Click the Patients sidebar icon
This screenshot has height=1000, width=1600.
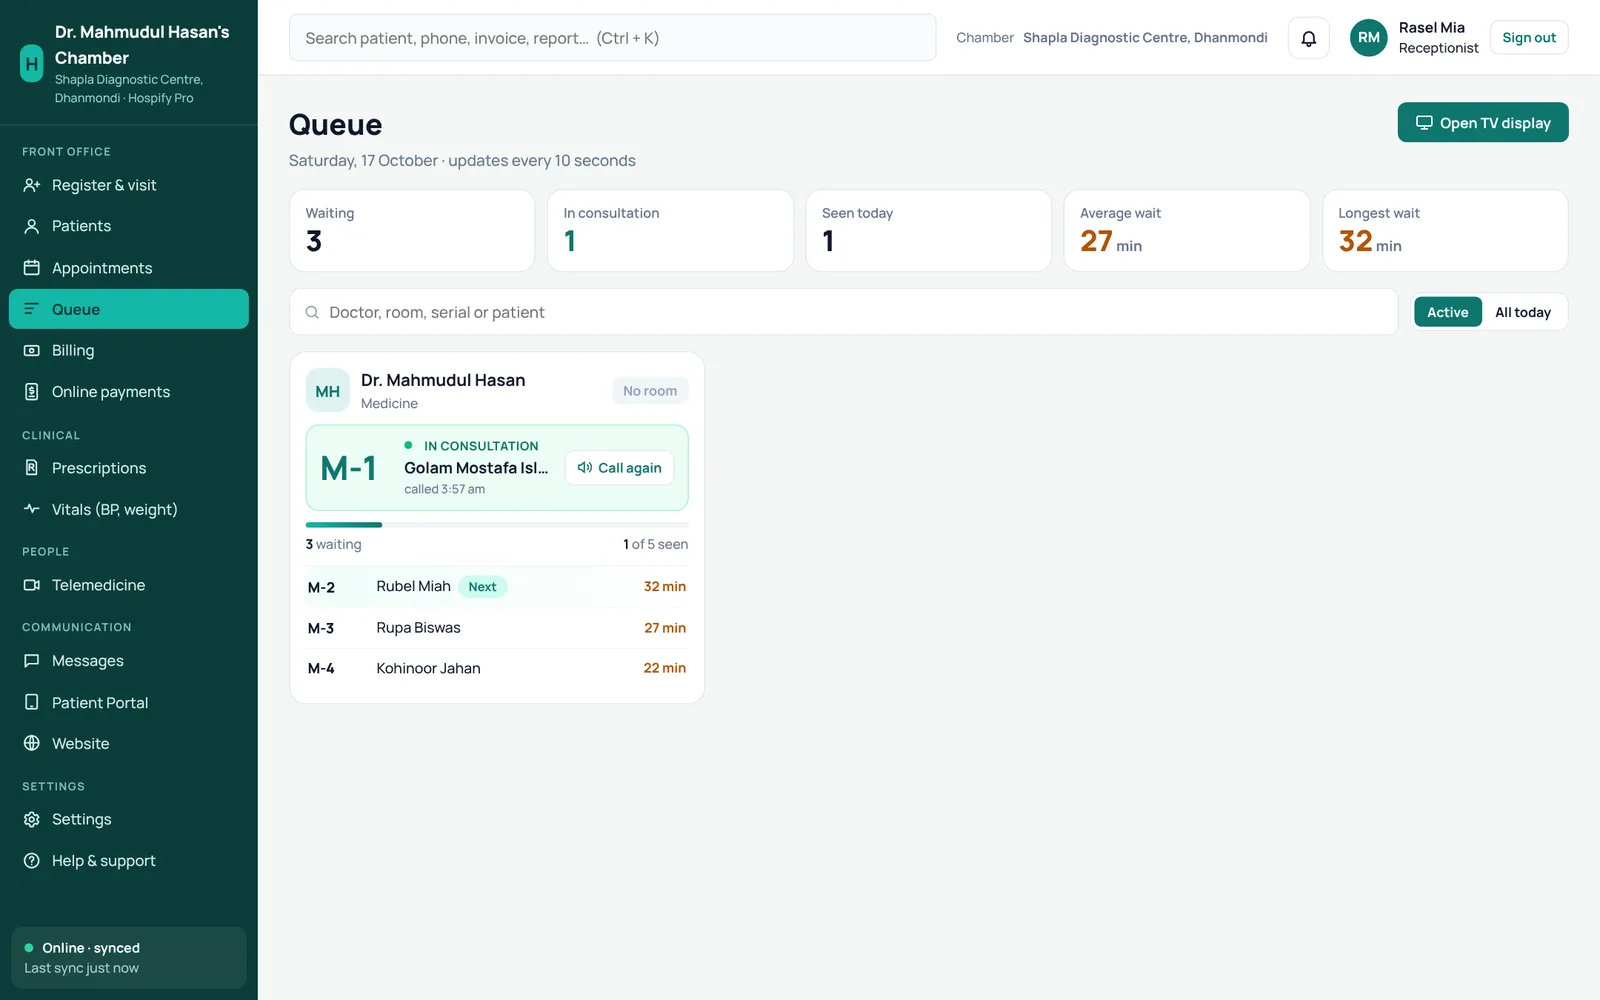(32, 226)
